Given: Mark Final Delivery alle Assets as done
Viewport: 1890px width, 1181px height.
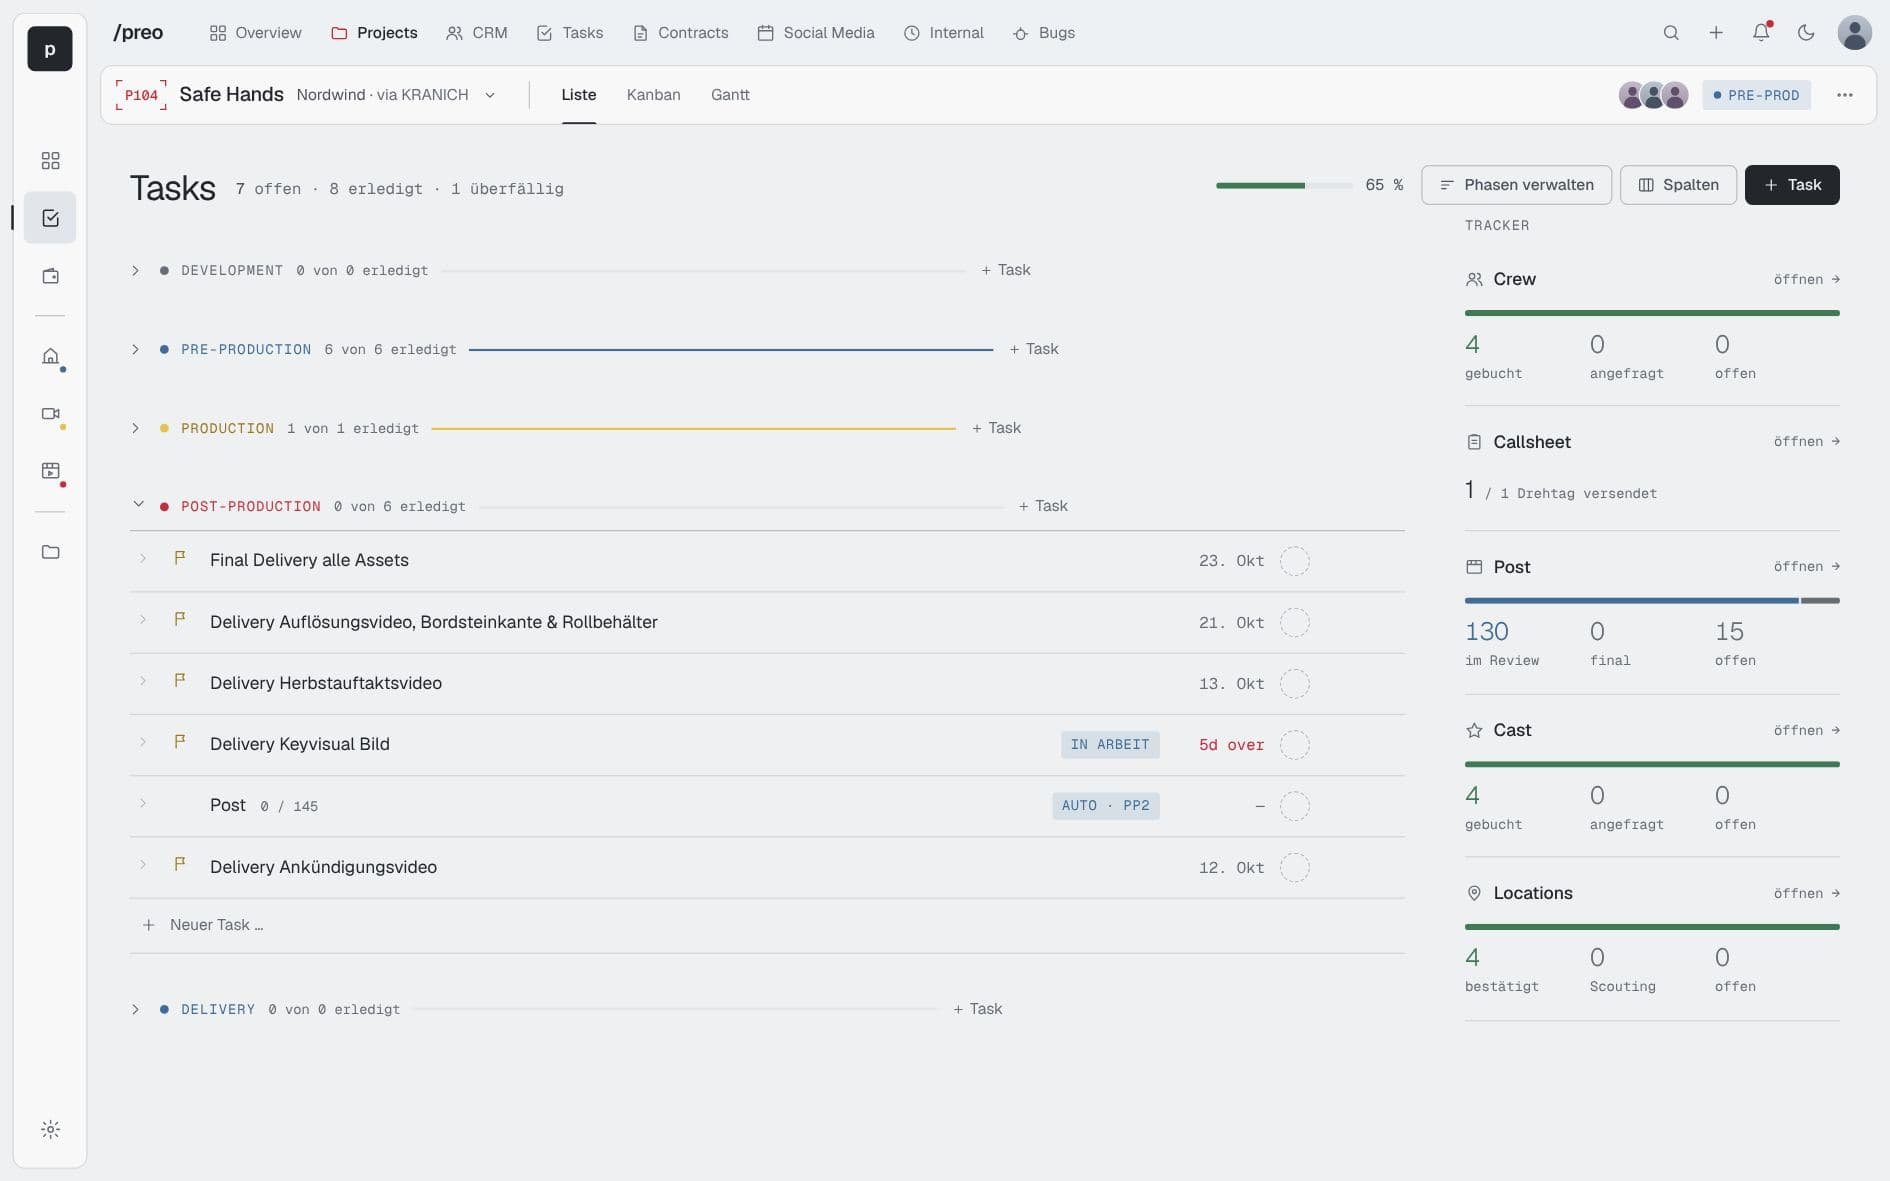Looking at the screenshot, I should 1295,561.
